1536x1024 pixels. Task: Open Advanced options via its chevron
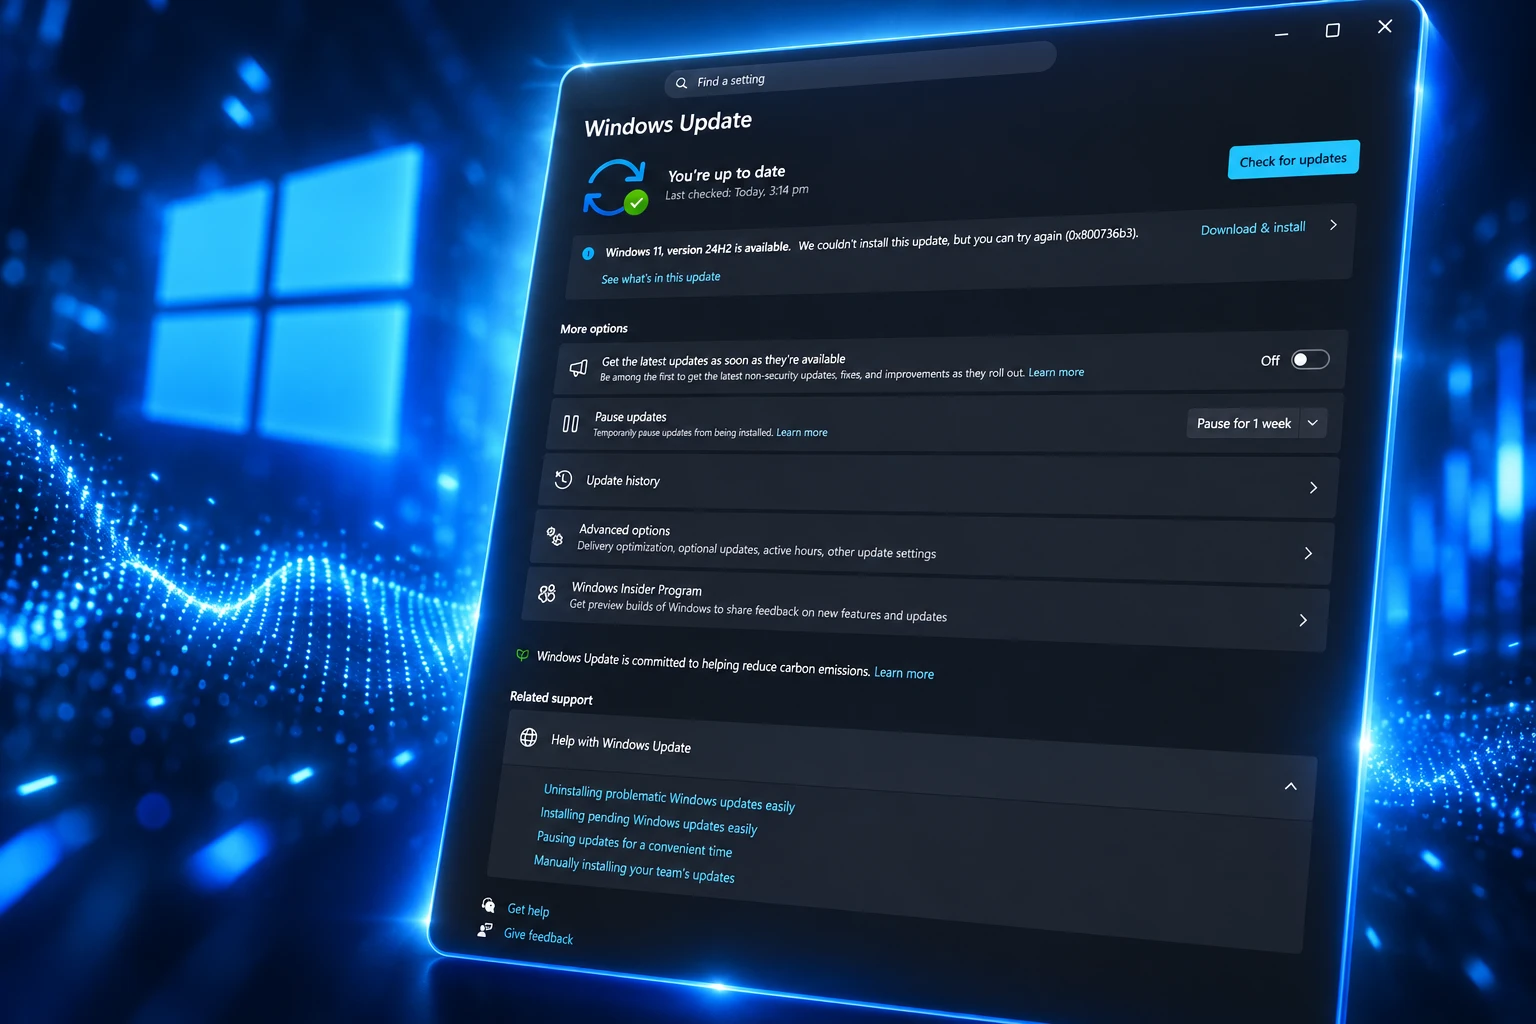1308,553
